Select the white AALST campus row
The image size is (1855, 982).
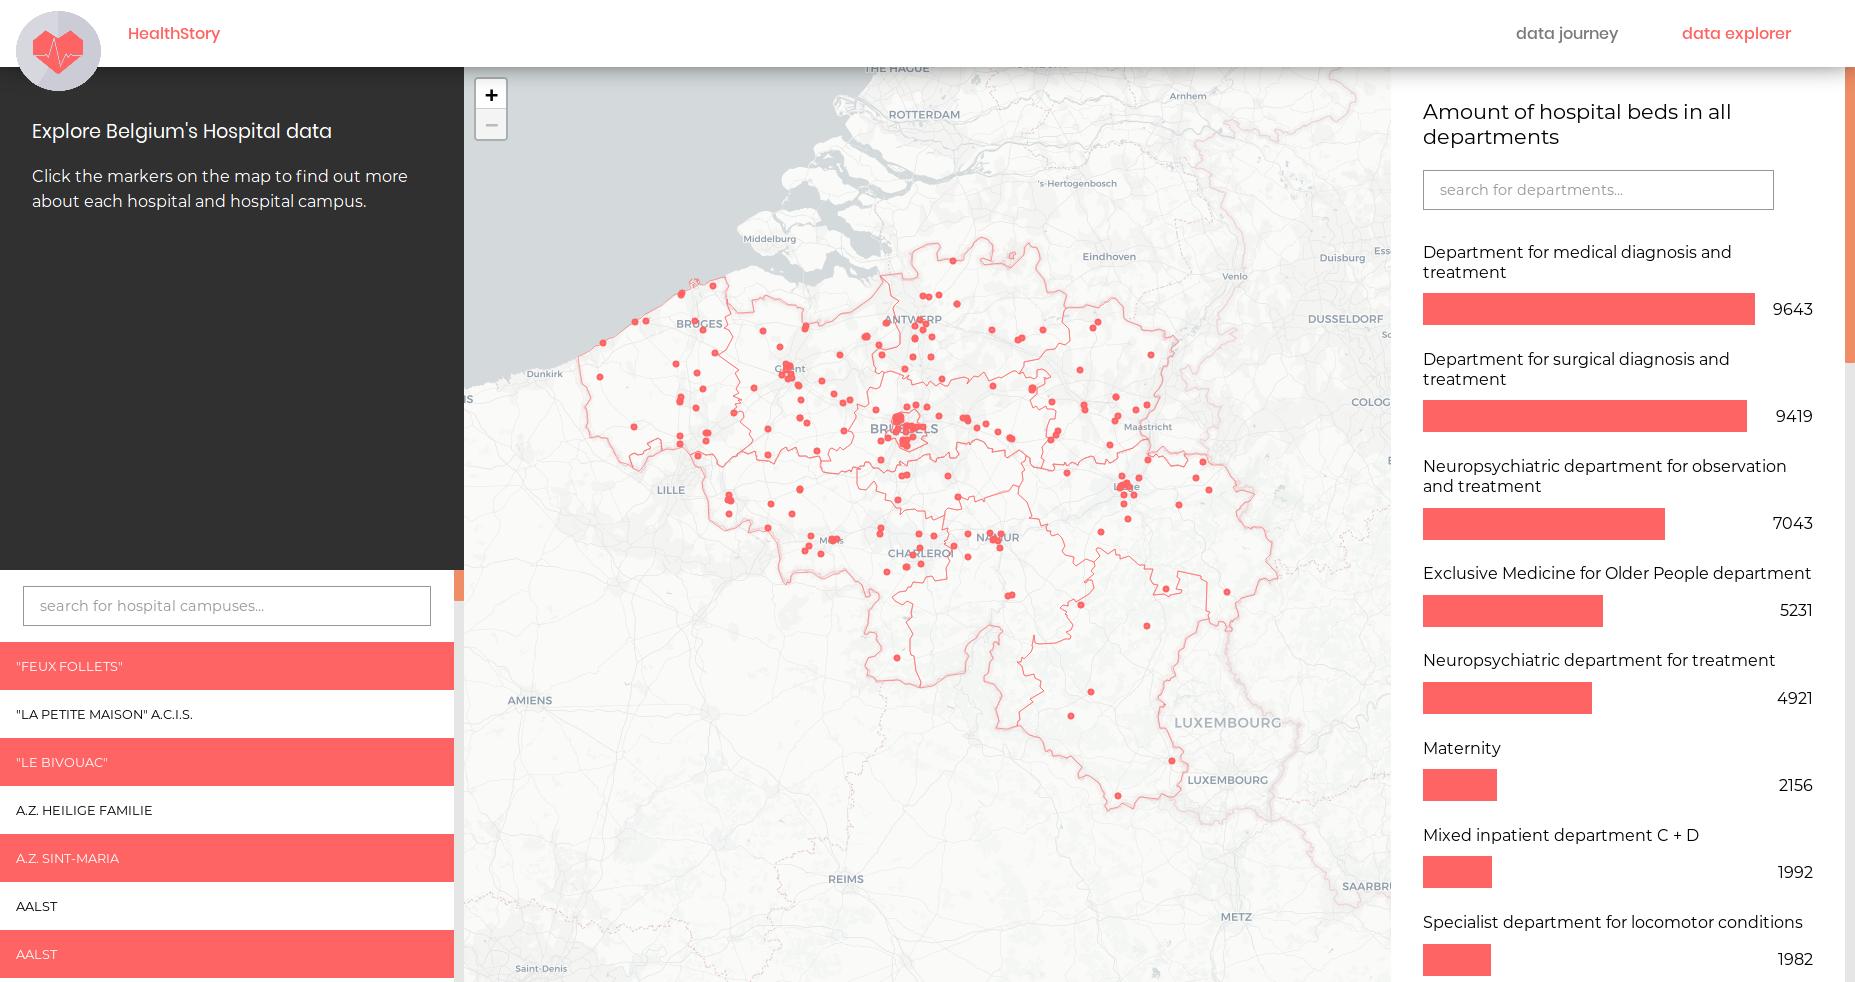227,906
